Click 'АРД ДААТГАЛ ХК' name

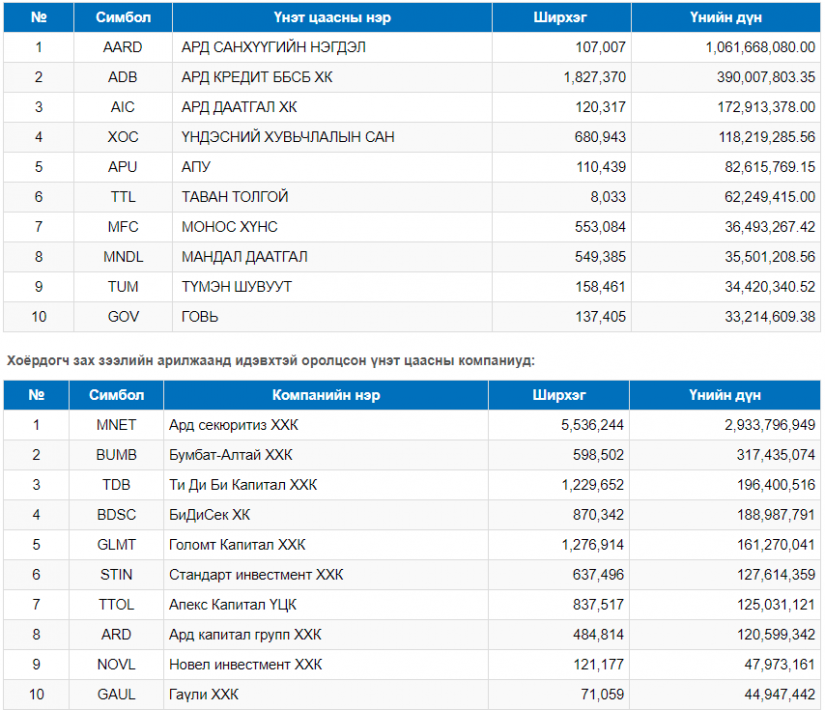(239, 107)
